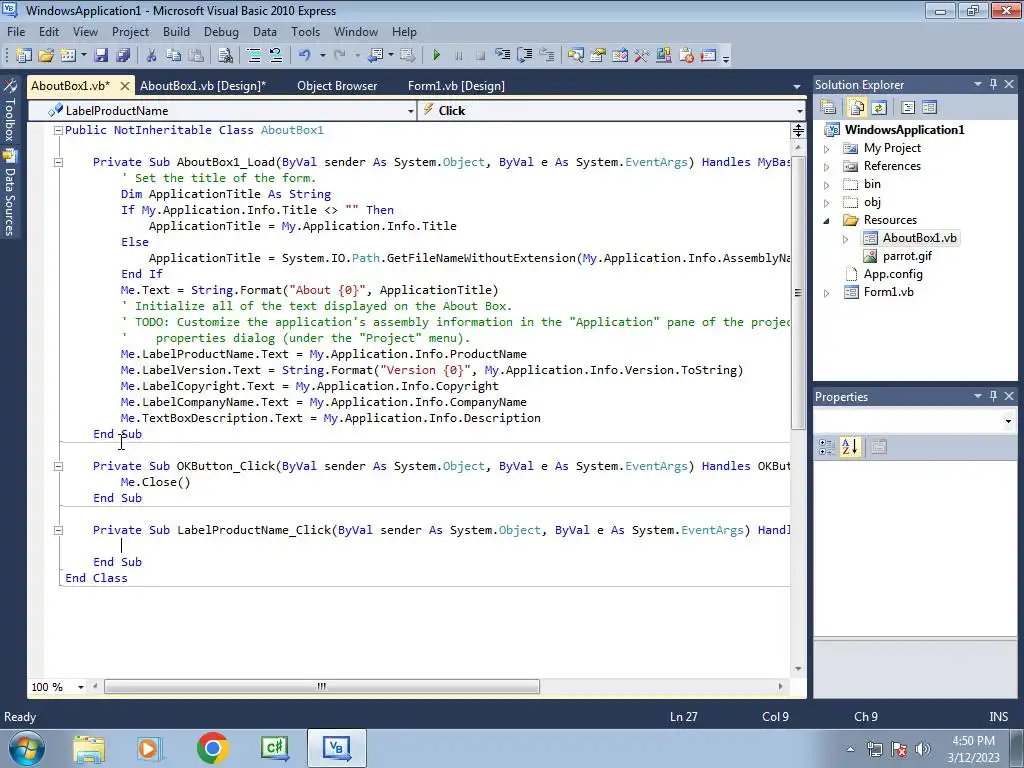Collapse the OKButton_Click sub outline
Image resolution: width=1024 pixels, height=768 pixels.
click(x=58, y=466)
